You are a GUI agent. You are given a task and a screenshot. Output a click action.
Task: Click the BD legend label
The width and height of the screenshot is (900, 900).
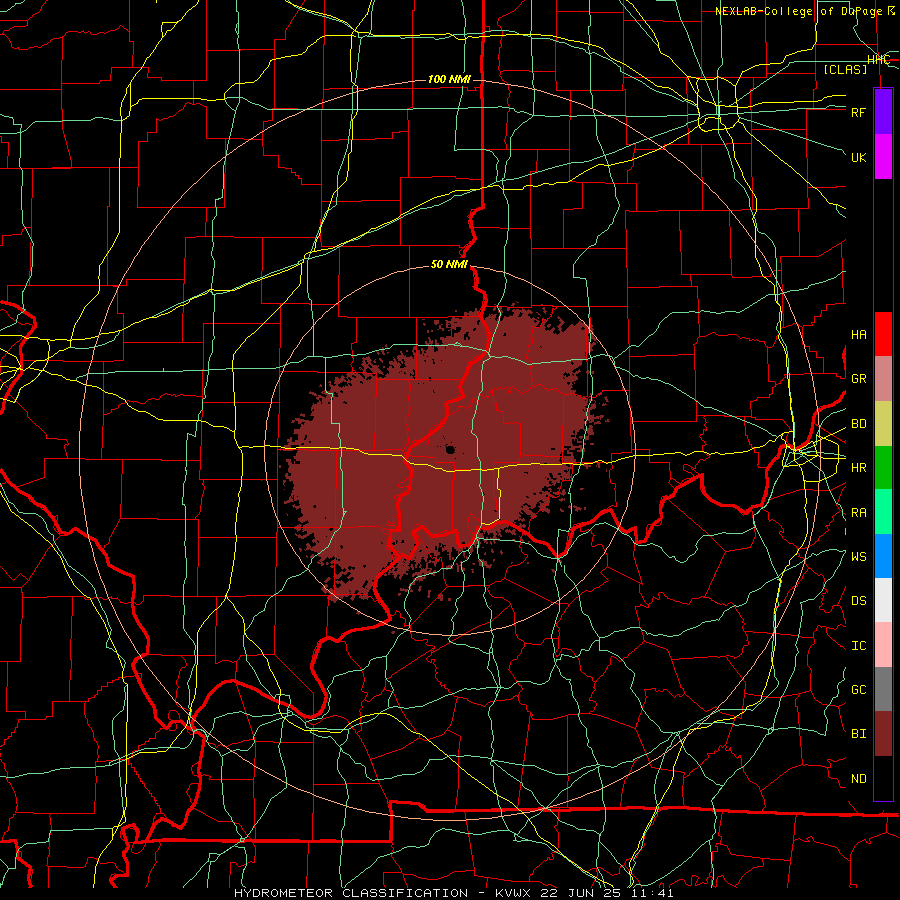point(859,424)
